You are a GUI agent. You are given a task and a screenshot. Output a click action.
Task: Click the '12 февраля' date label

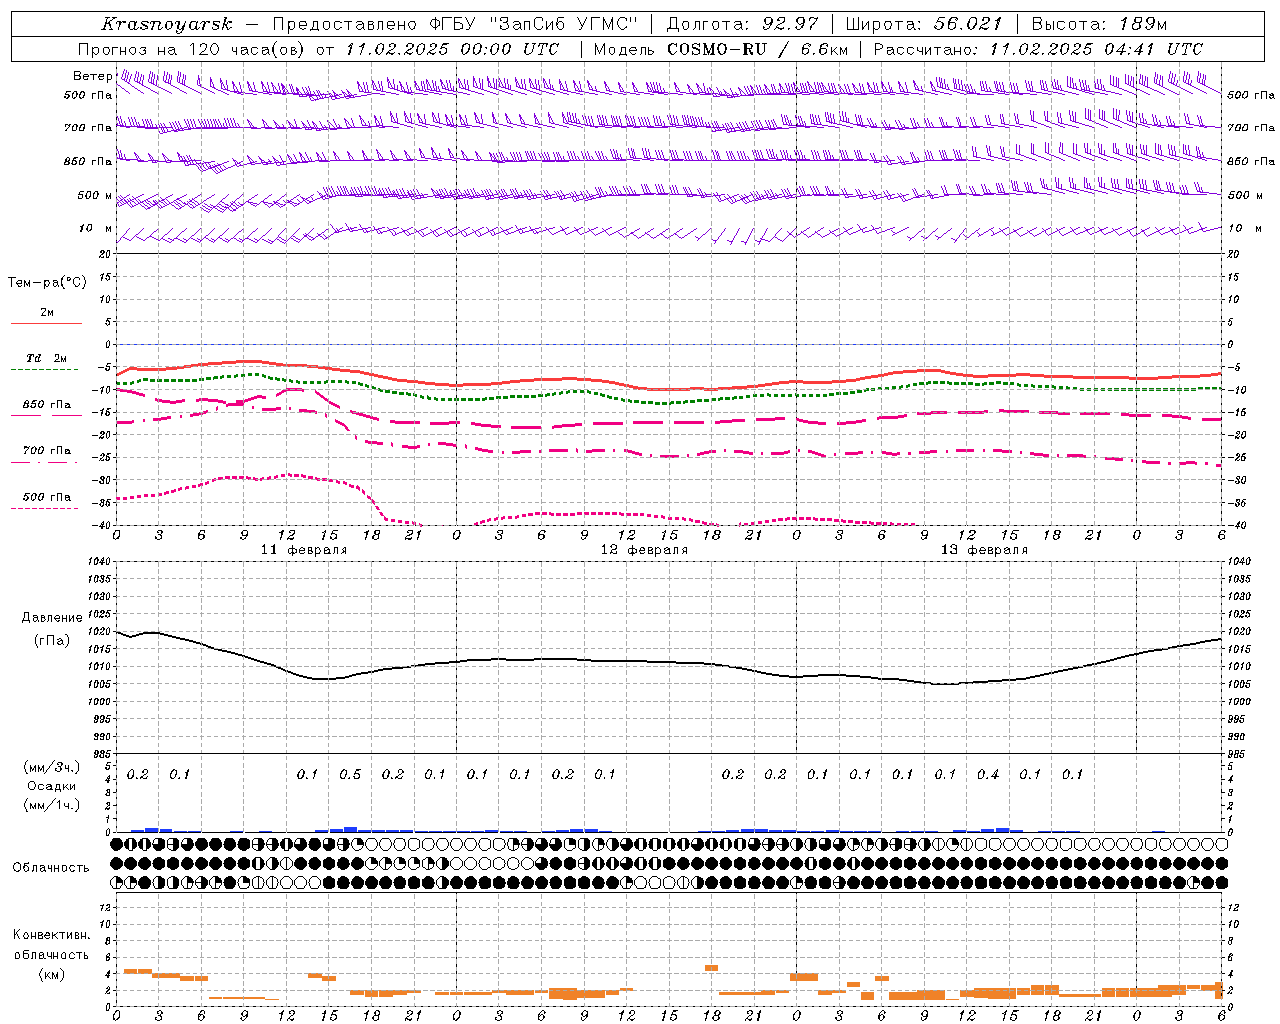click(644, 550)
